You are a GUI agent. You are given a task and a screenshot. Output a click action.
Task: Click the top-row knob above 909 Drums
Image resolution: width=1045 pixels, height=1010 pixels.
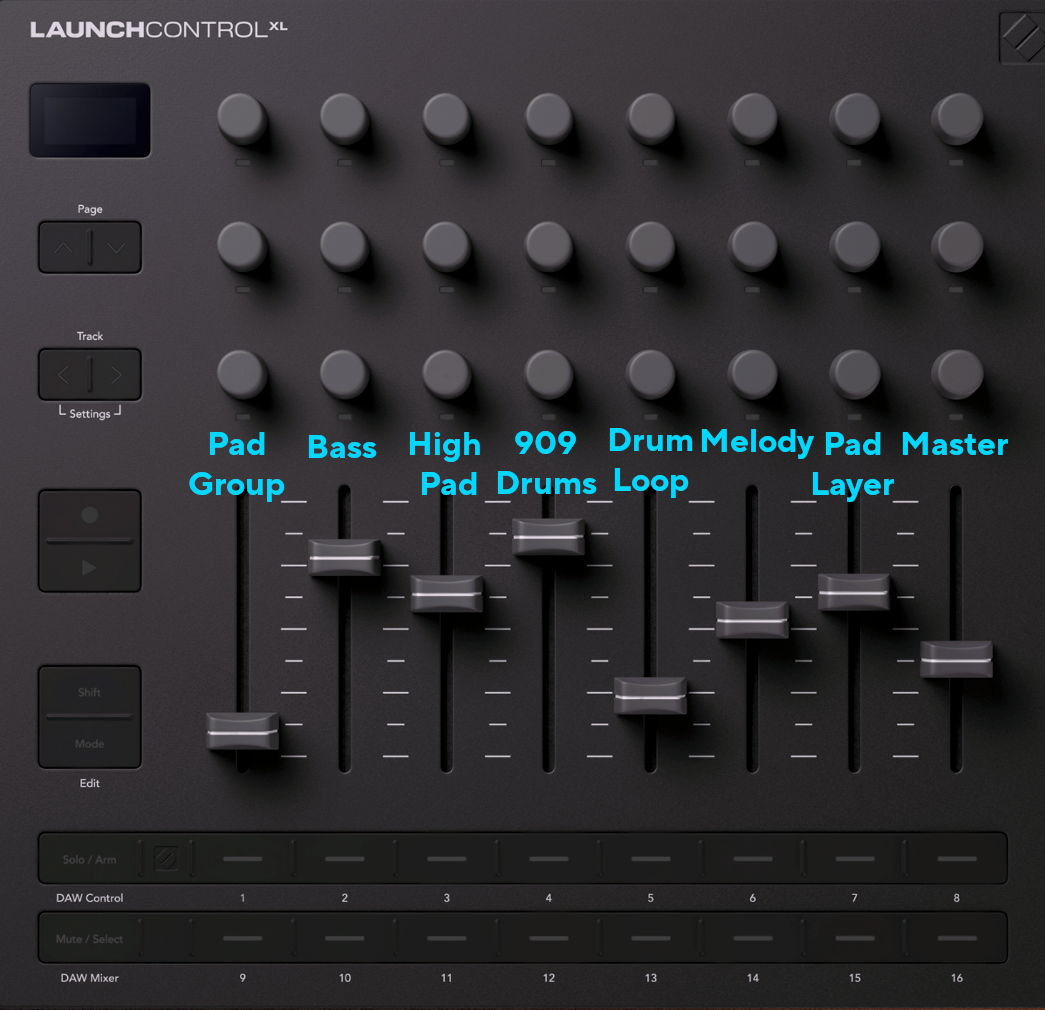548,119
